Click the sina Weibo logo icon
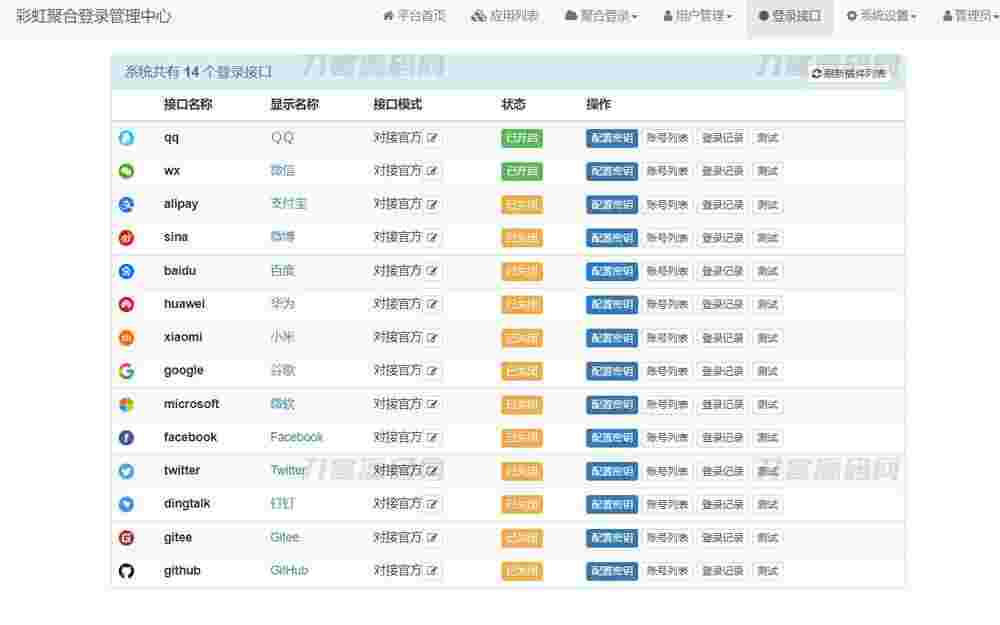Screen dimensions: 1000x625 [126, 238]
